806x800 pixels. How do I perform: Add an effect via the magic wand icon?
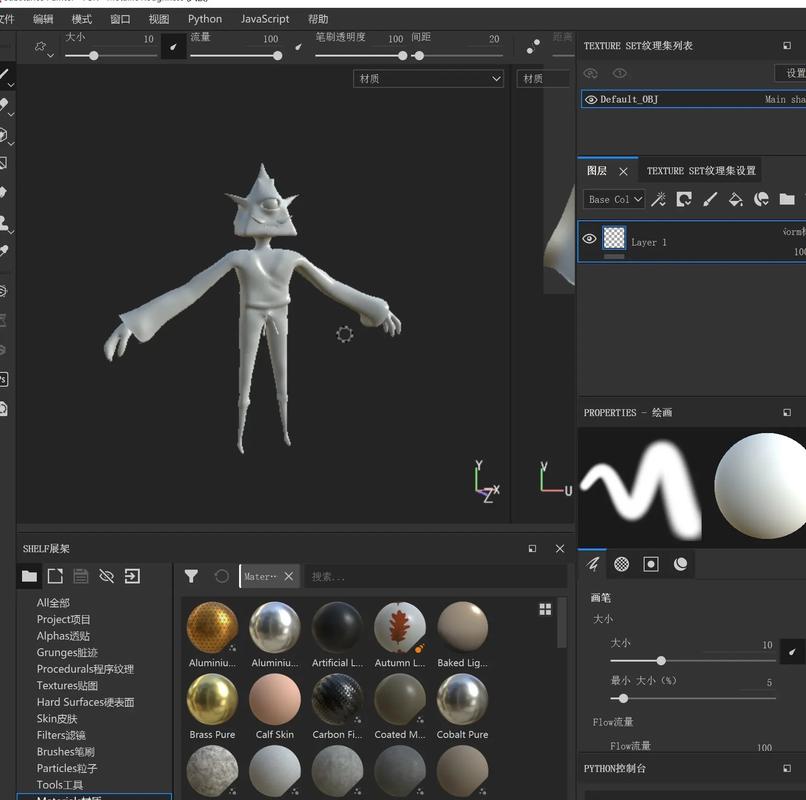[x=659, y=199]
